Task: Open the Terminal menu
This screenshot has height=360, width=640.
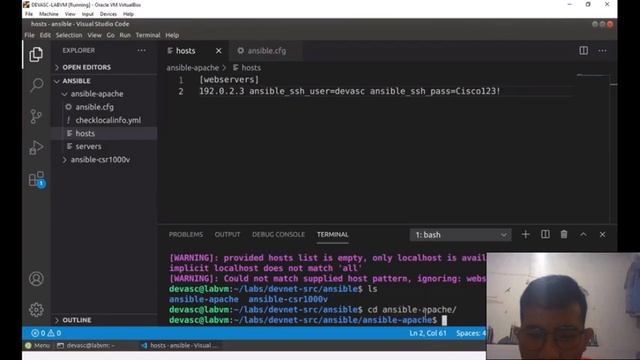Action: (x=148, y=35)
